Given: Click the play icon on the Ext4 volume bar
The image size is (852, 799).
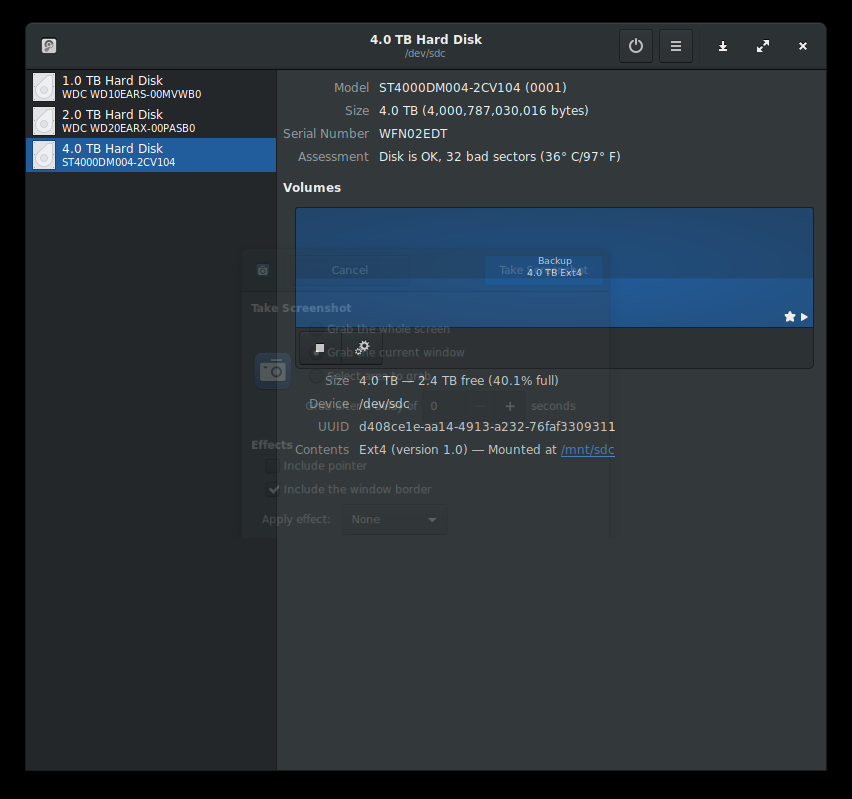Looking at the screenshot, I should tap(805, 316).
